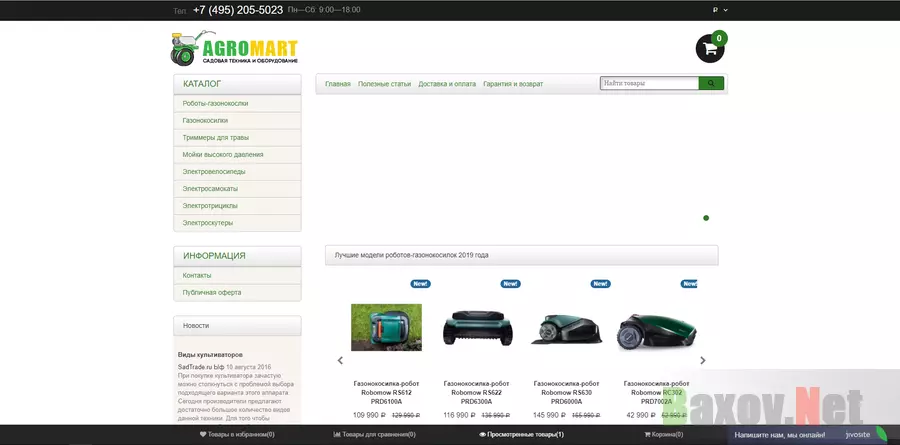Click Robomow RS622 product thumbnail
This screenshot has width=900, height=445.
coord(478,327)
